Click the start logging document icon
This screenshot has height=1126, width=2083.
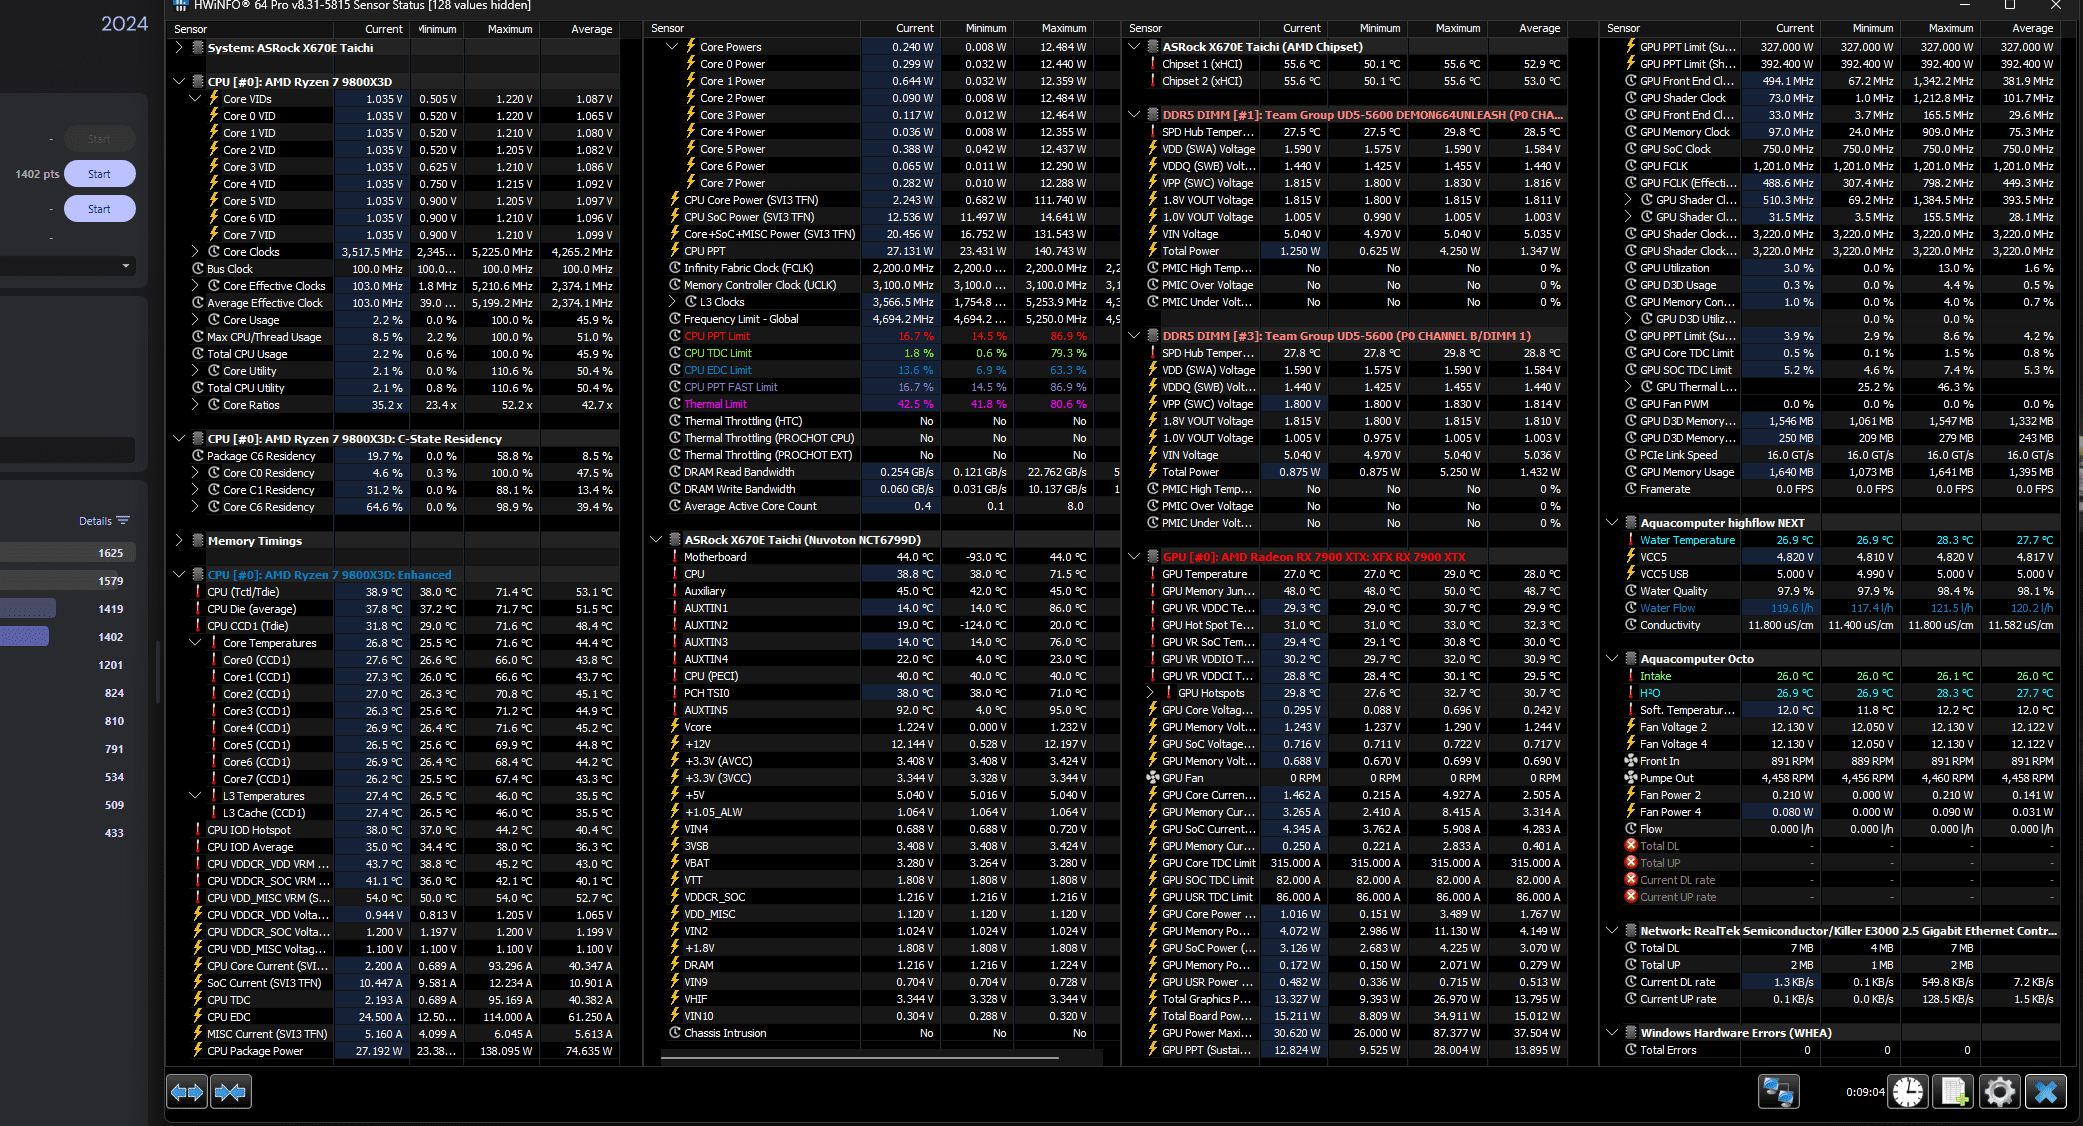(1953, 1092)
